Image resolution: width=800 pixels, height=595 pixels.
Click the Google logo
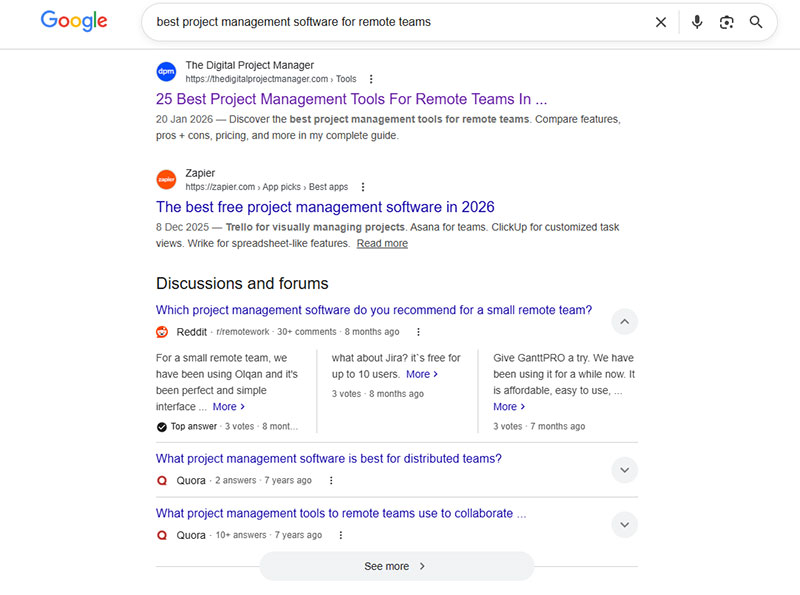pyautogui.click(x=73, y=21)
